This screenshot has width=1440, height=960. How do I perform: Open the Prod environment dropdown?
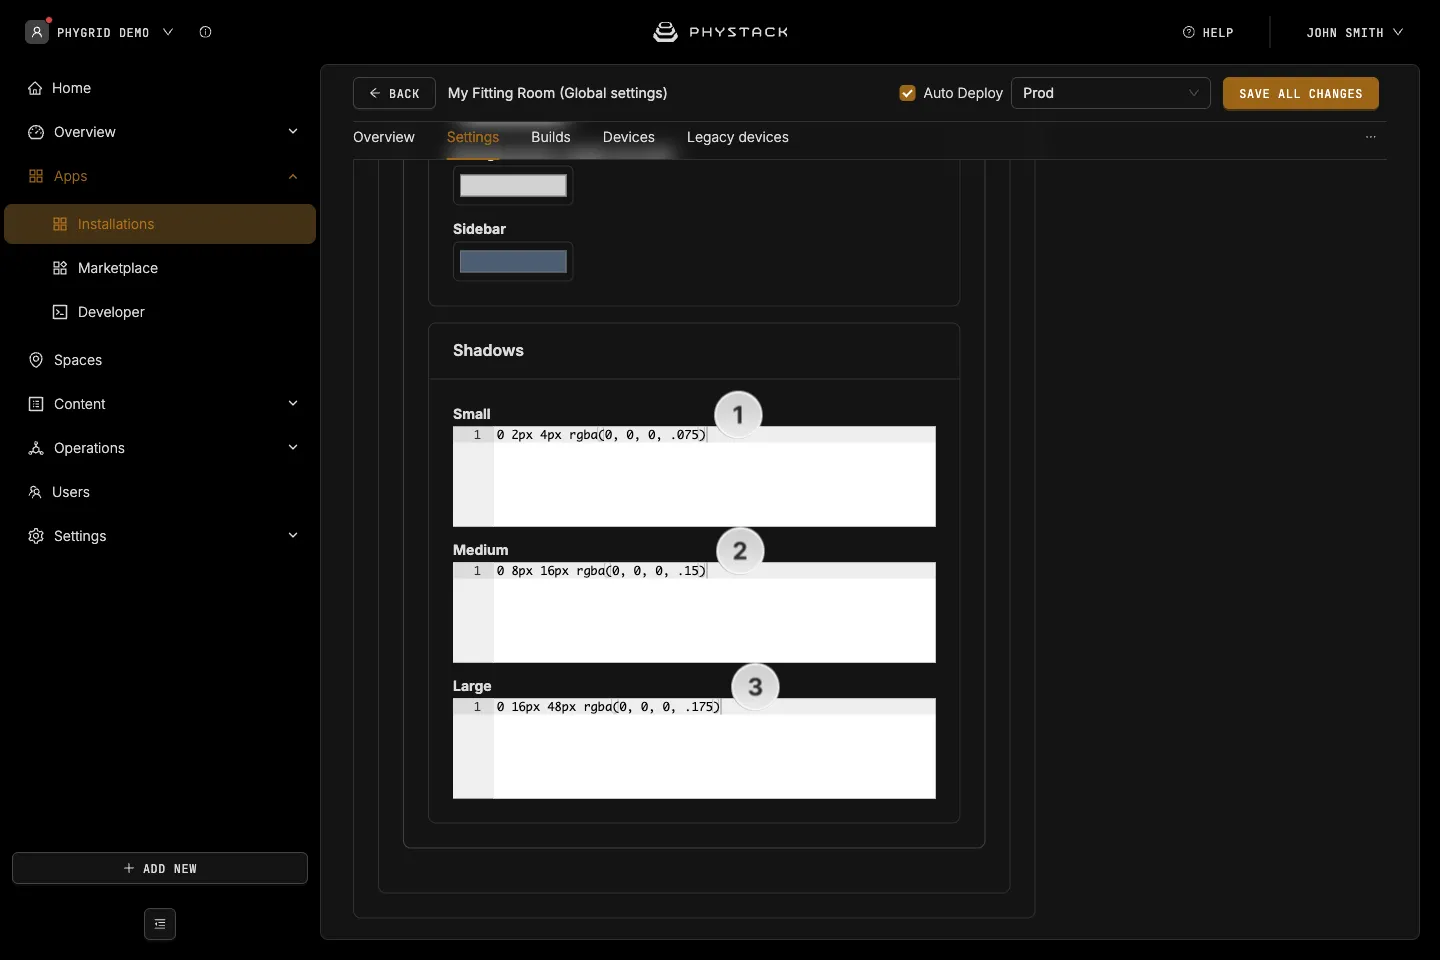1111,93
